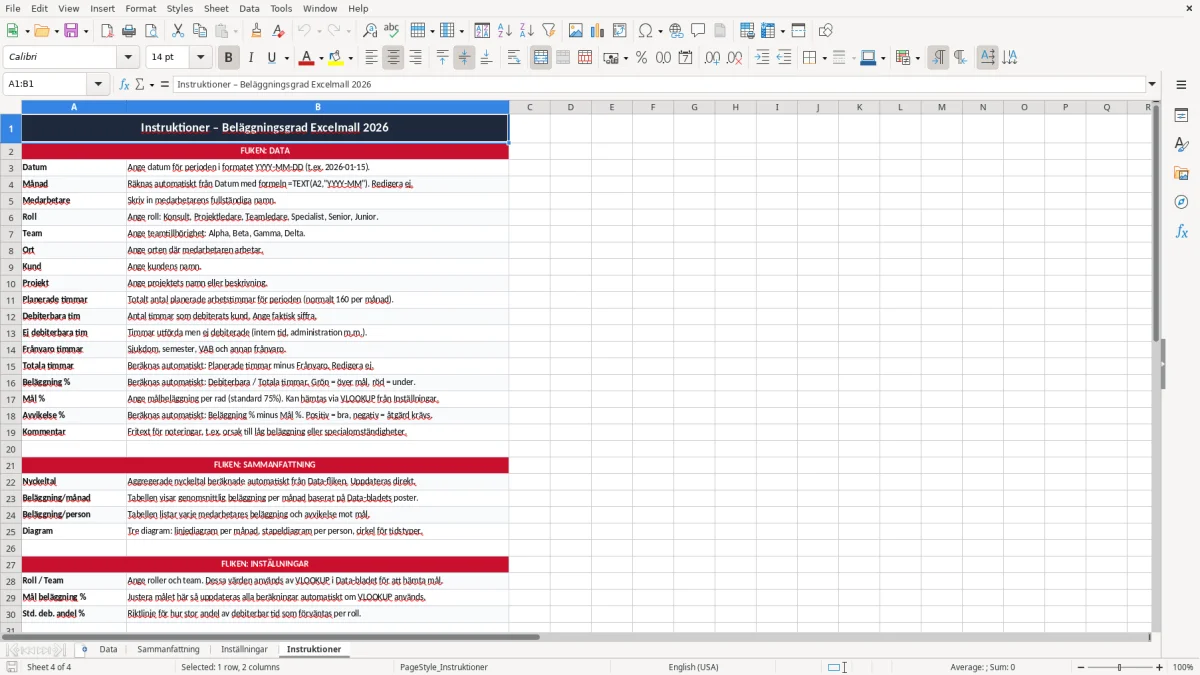Viewport: 1200px width, 675px height.
Task: Toggle Bold formatting
Action: pyautogui.click(x=228, y=58)
